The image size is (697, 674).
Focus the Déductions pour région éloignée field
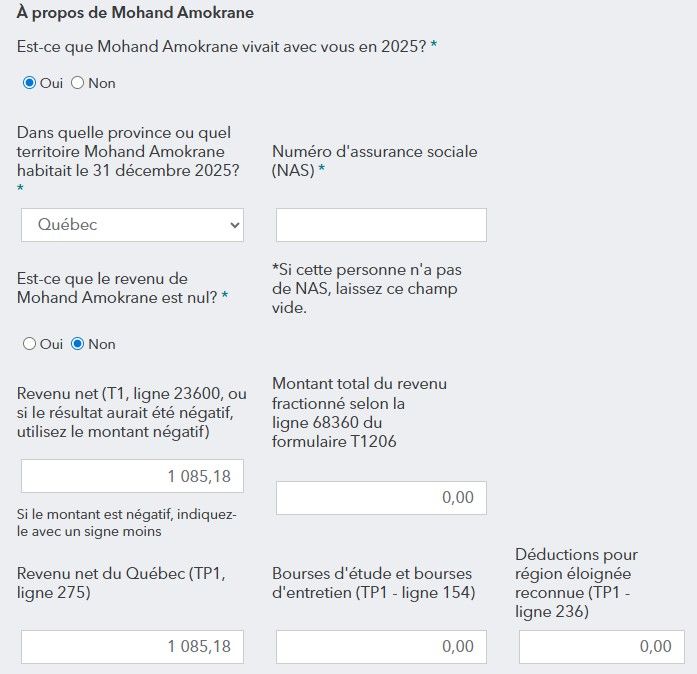[602, 647]
